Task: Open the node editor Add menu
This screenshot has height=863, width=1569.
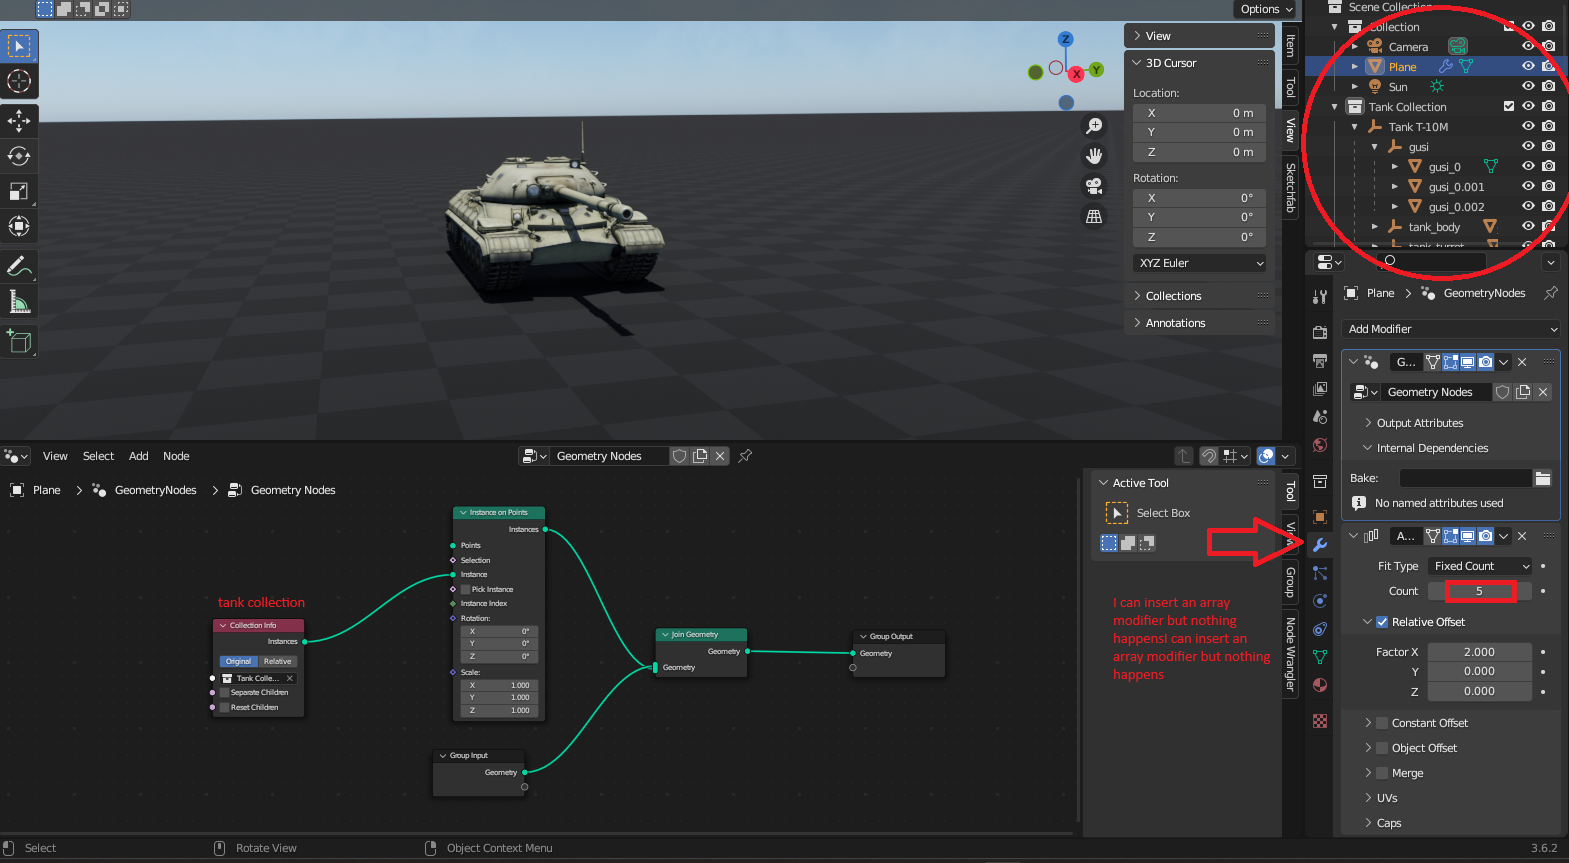Action: [138, 456]
